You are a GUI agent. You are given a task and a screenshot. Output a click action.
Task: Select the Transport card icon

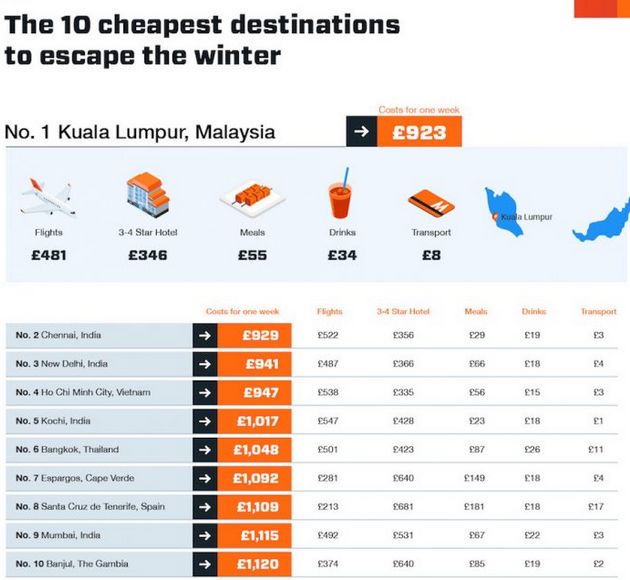point(432,203)
